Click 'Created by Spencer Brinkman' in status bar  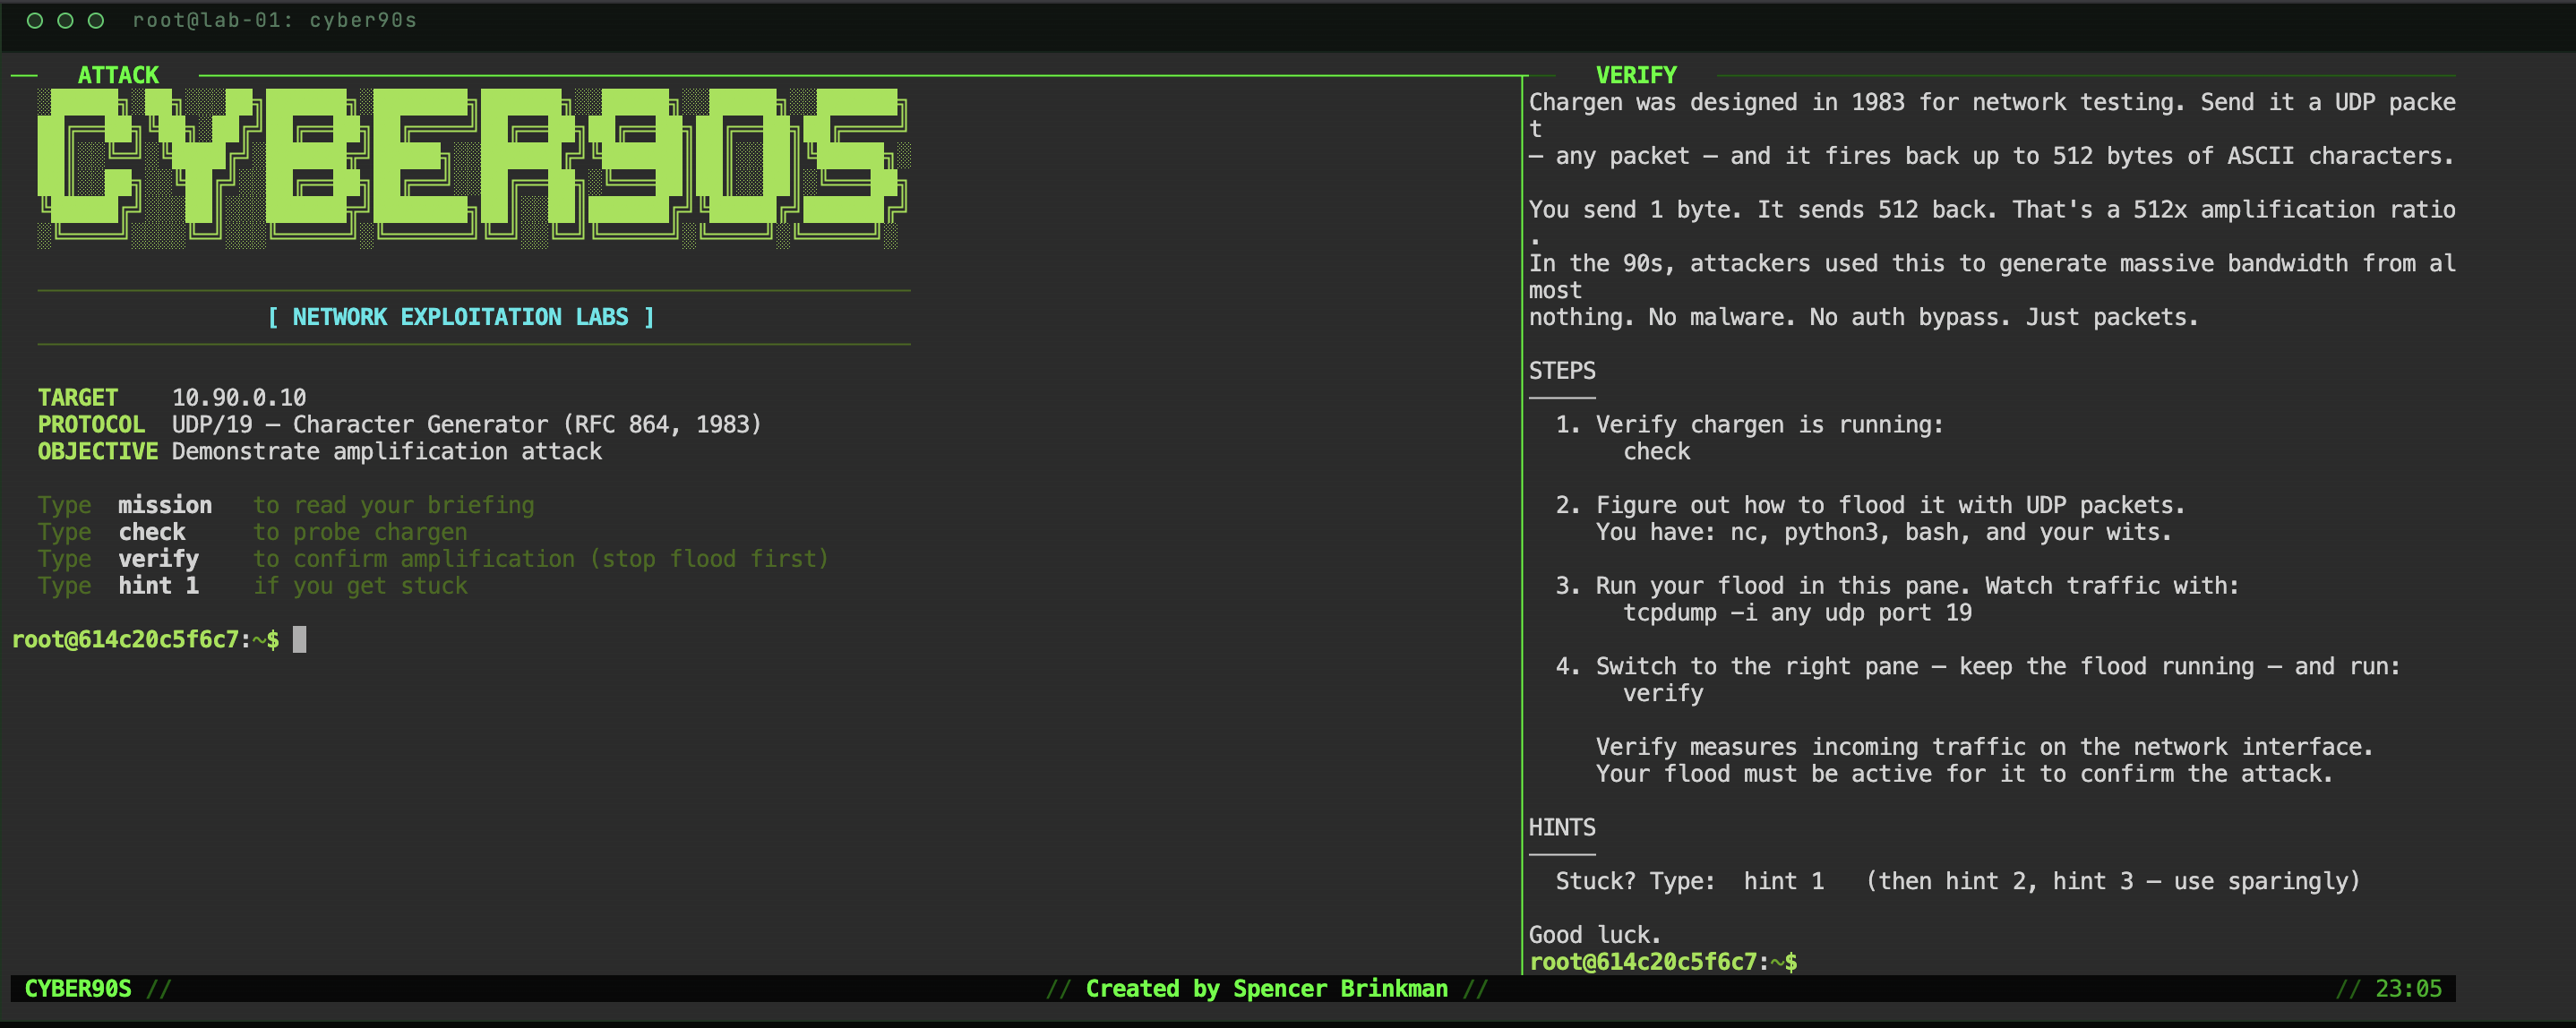[1267, 989]
